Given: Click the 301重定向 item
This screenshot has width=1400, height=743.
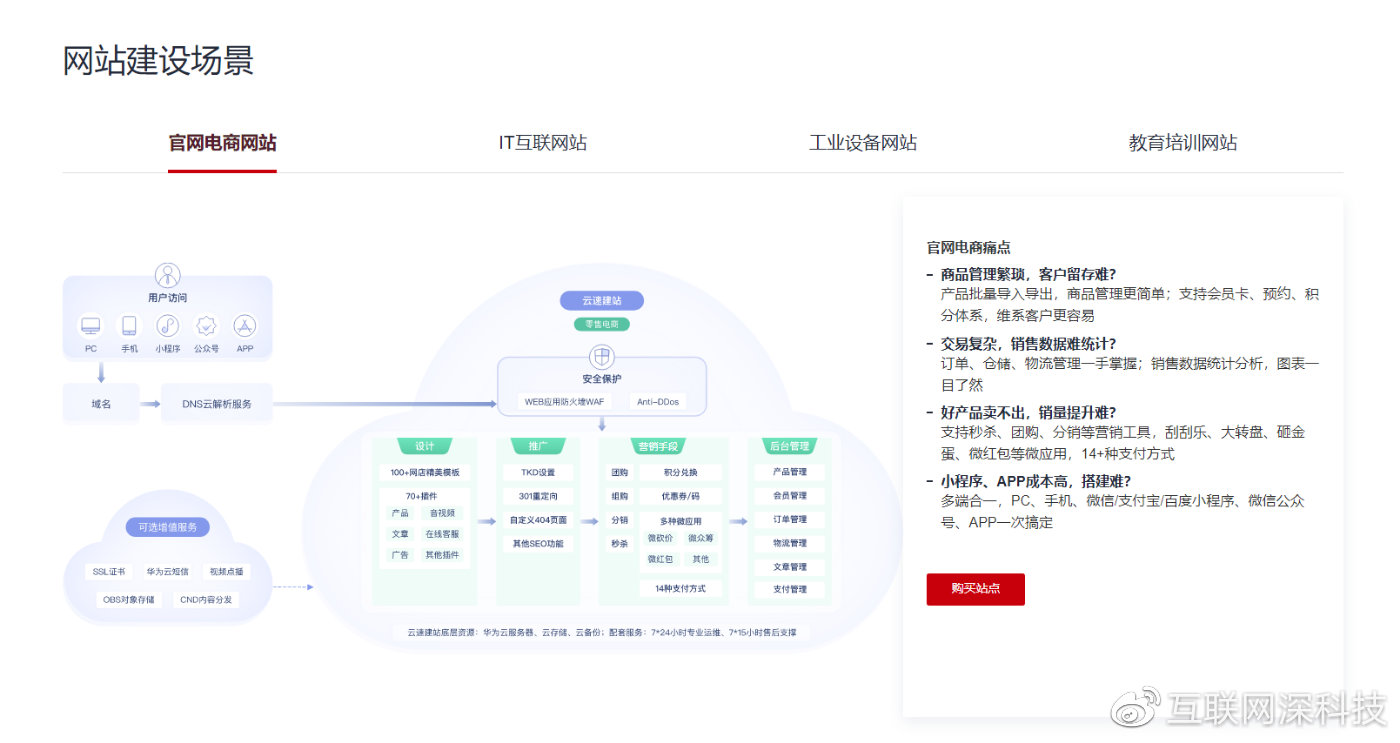Looking at the screenshot, I should [x=538, y=496].
